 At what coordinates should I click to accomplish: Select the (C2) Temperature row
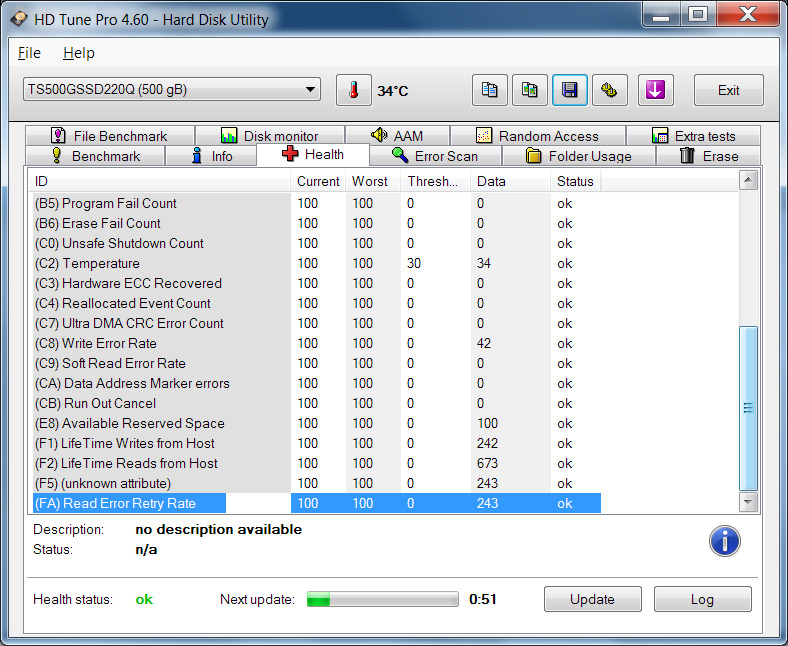point(317,263)
